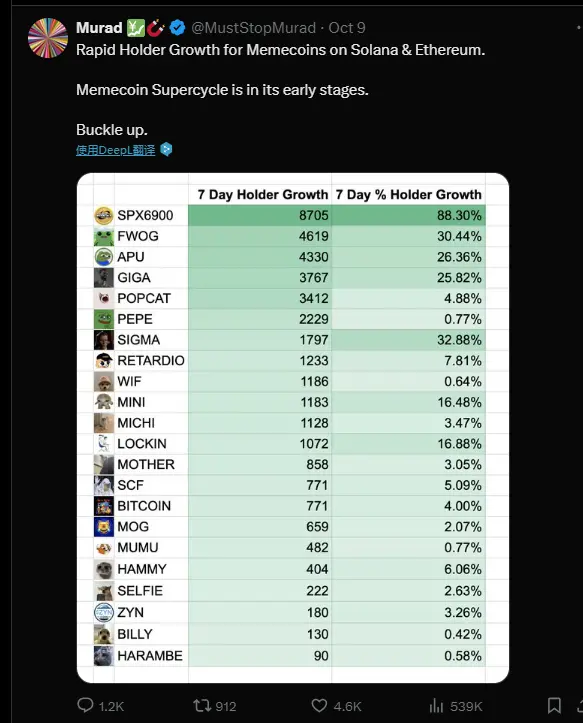Image resolution: width=583 pixels, height=723 pixels.
Task: Click the SPX6900 coin icon
Action: [x=104, y=215]
